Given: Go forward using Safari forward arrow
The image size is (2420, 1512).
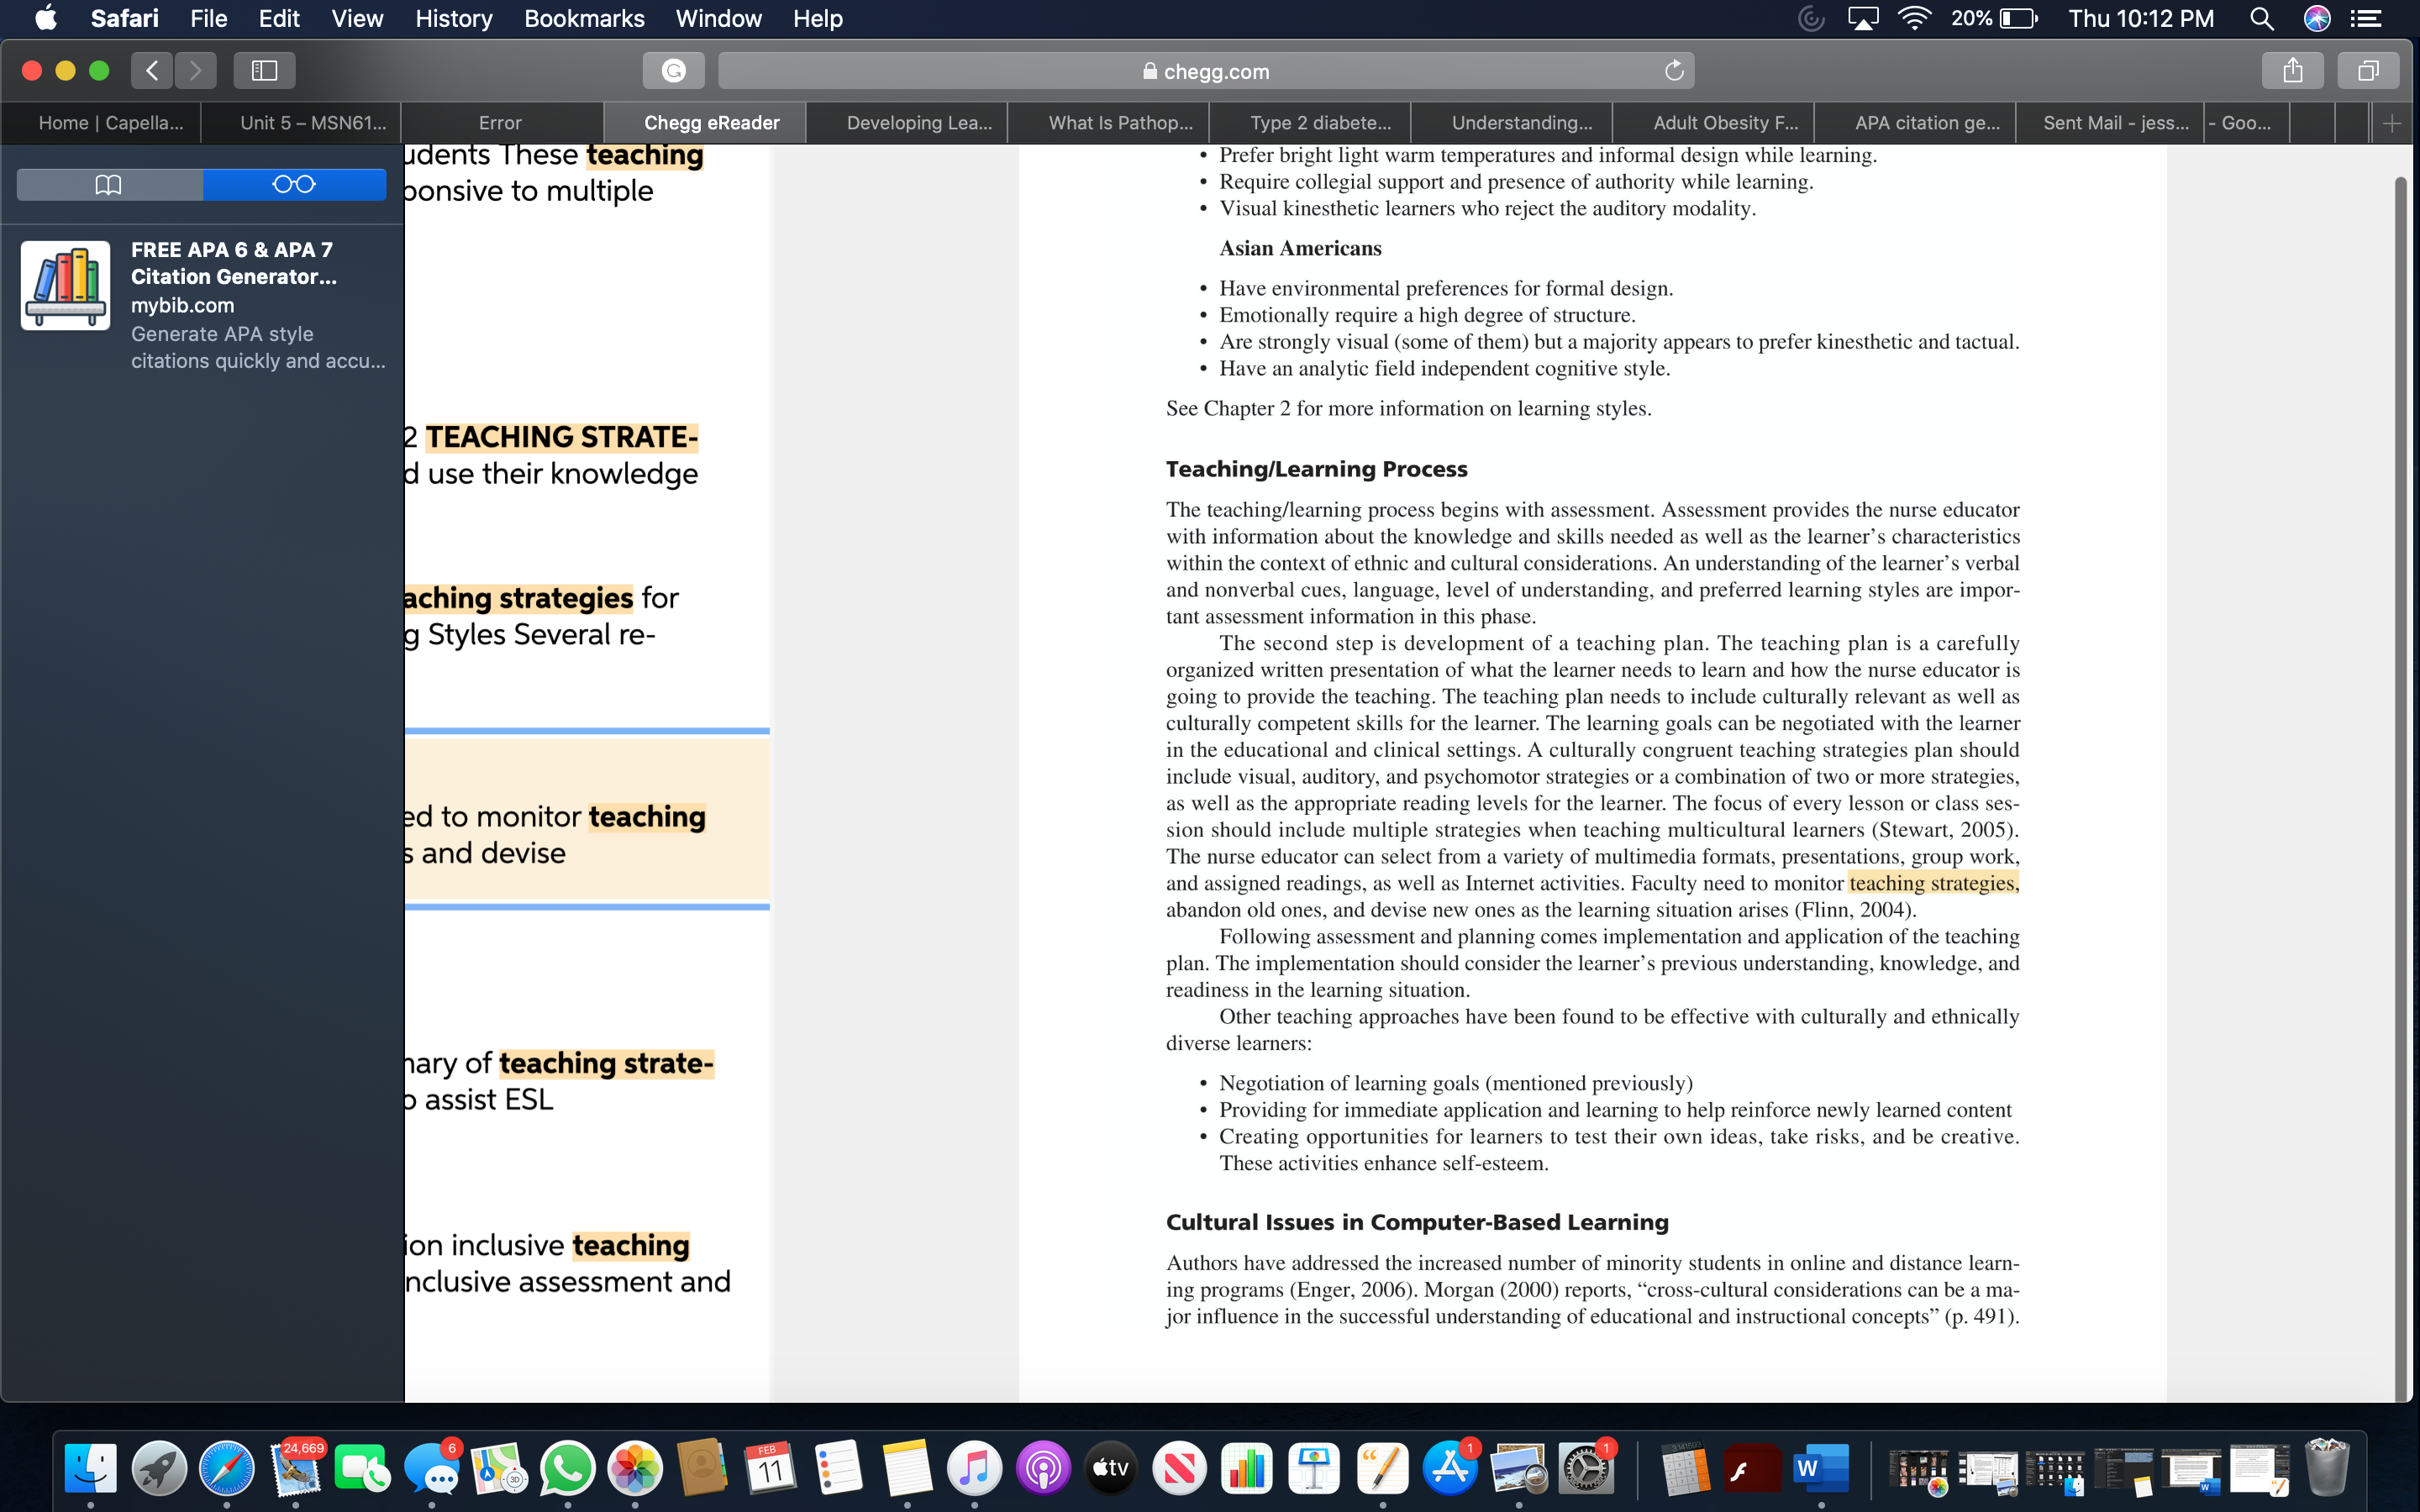Looking at the screenshot, I should coord(195,70).
